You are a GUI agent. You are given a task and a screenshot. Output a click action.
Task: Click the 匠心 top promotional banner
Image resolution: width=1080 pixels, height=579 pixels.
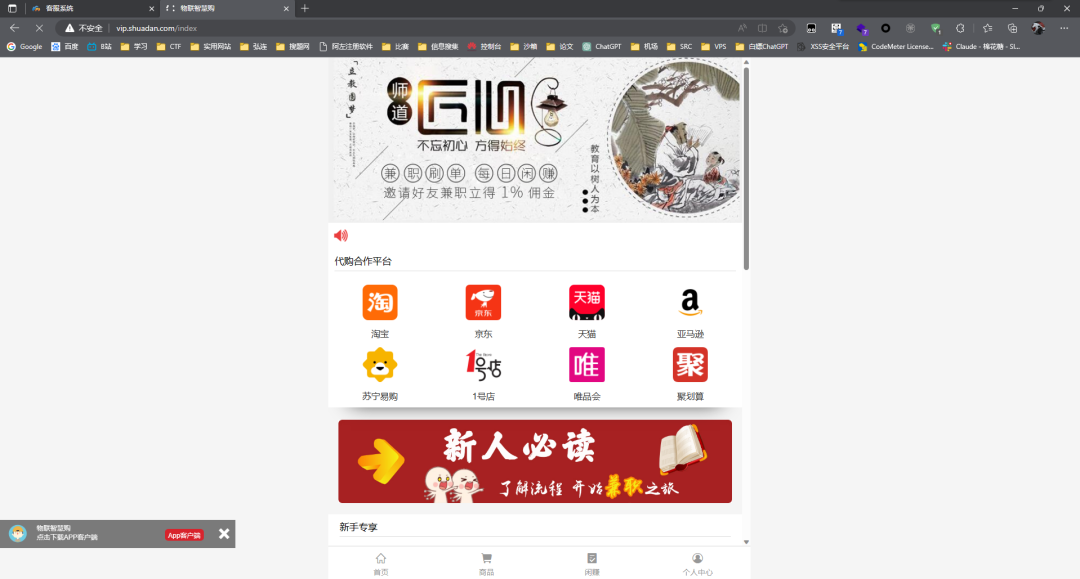tap(535, 140)
